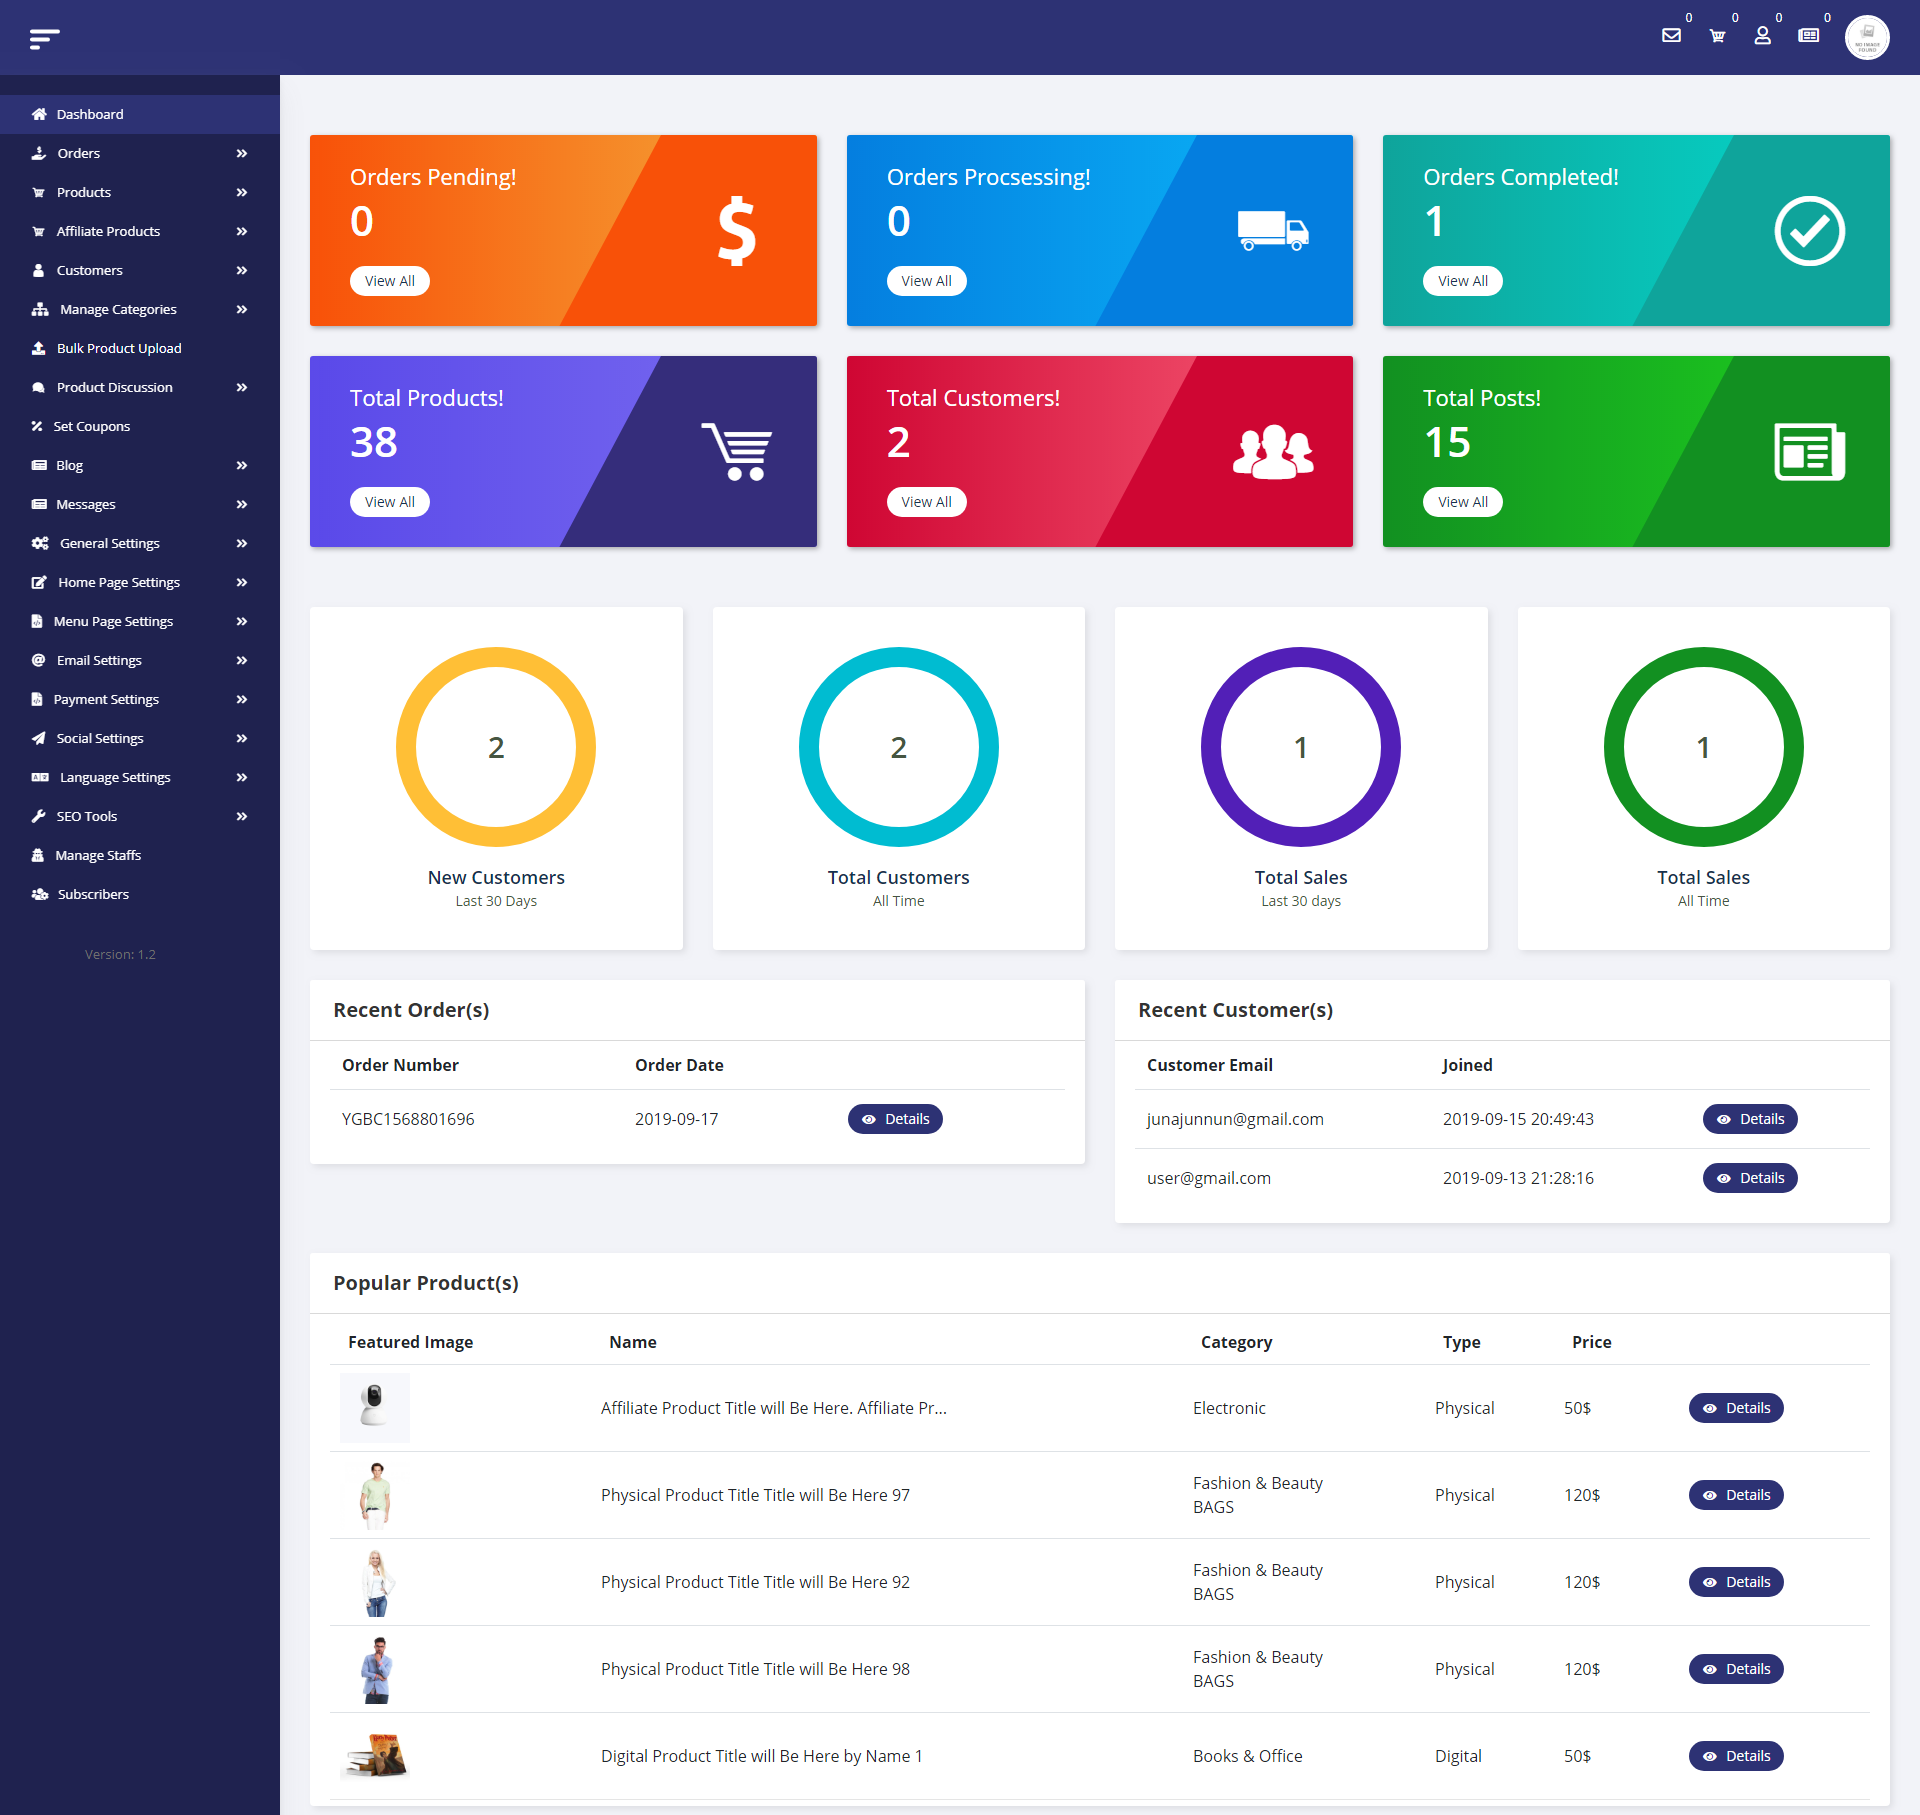Screen dimensions: 1920x1815
Task: Open the user icon in header
Action: point(1762,36)
